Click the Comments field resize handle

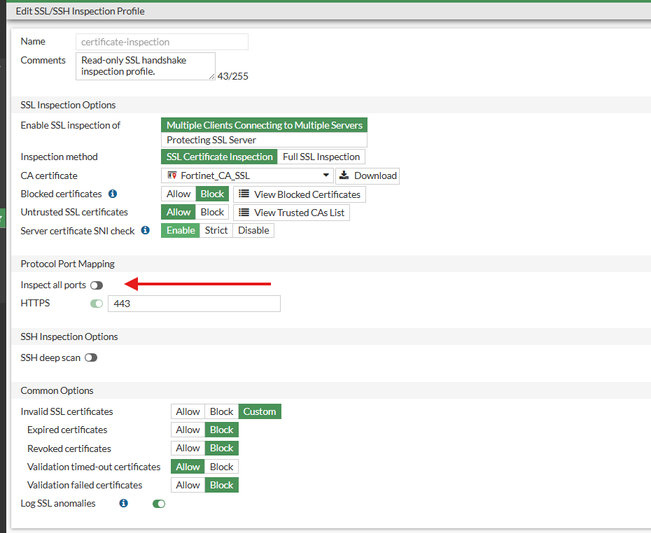coord(212,76)
